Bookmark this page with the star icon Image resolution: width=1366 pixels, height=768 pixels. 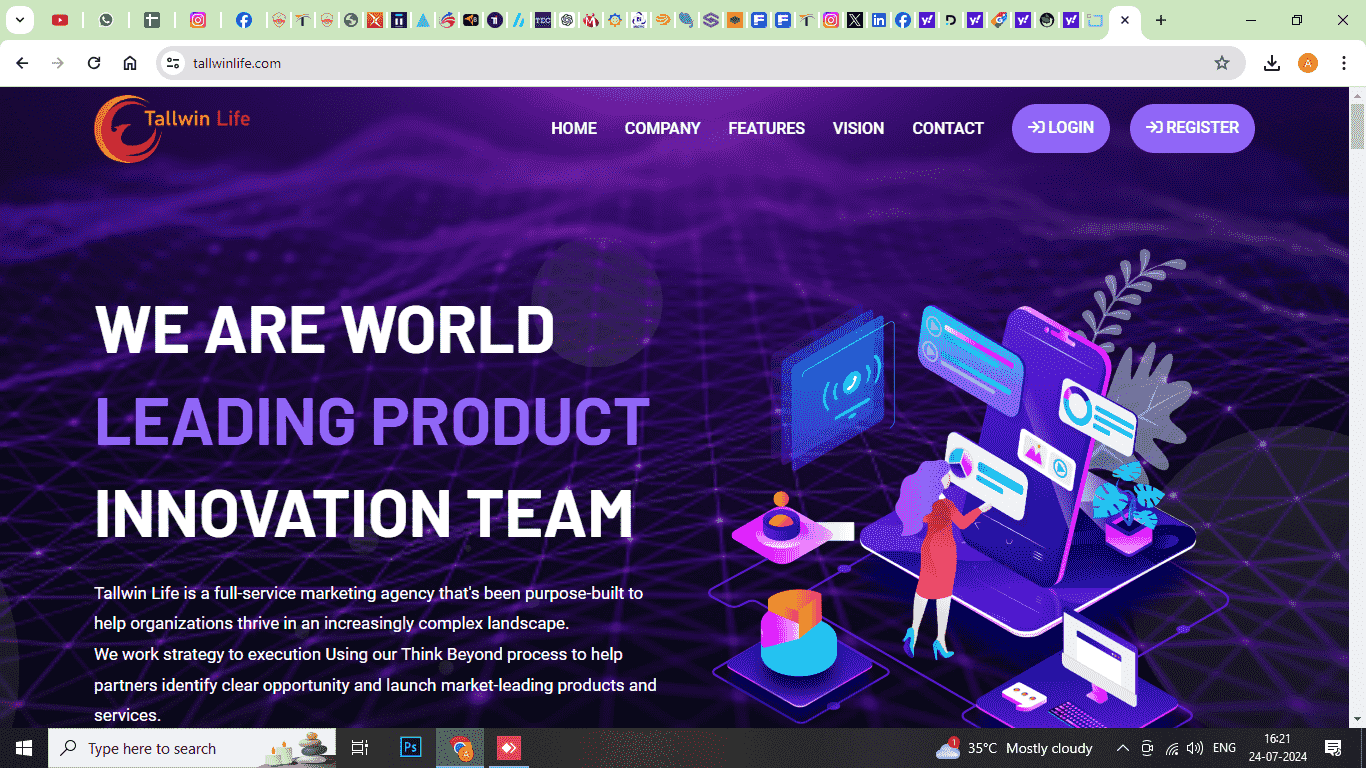click(x=1222, y=63)
